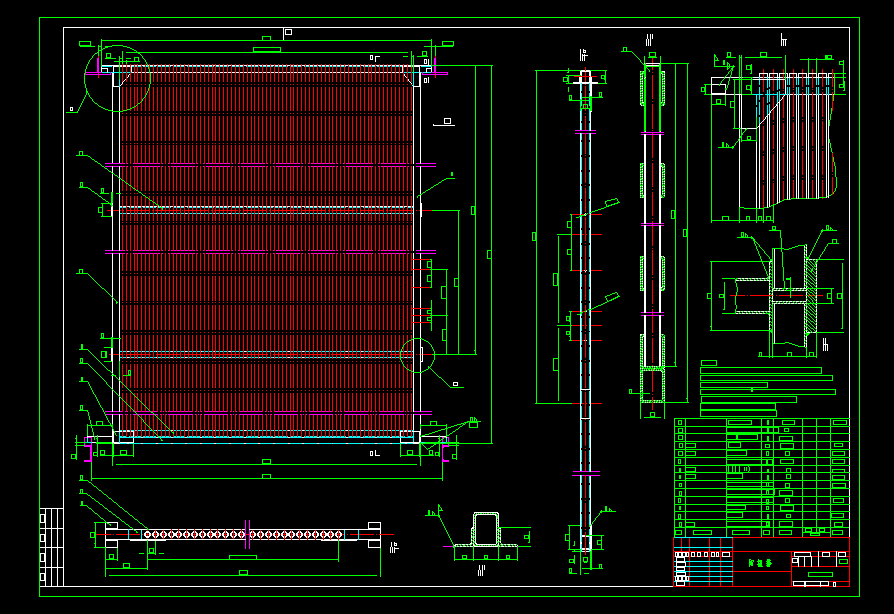Select the main red-hatched front elevation panel

(267, 254)
